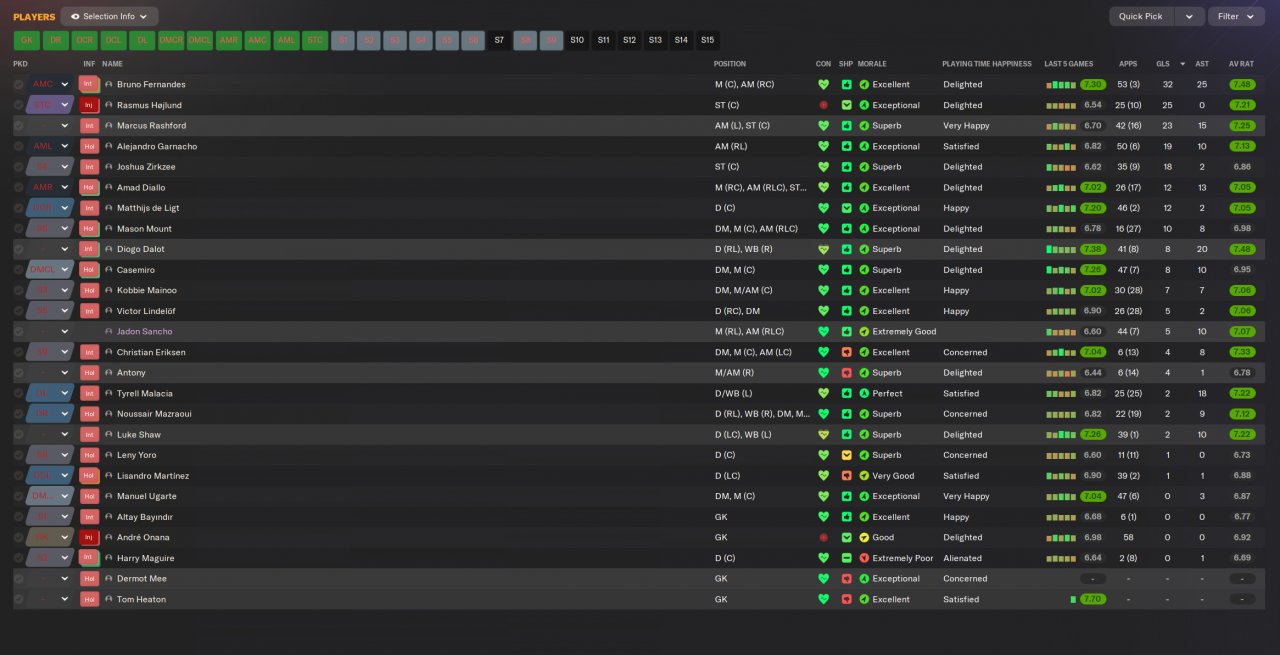Click Diogo Dalot's yellow-green condition heart

point(823,249)
